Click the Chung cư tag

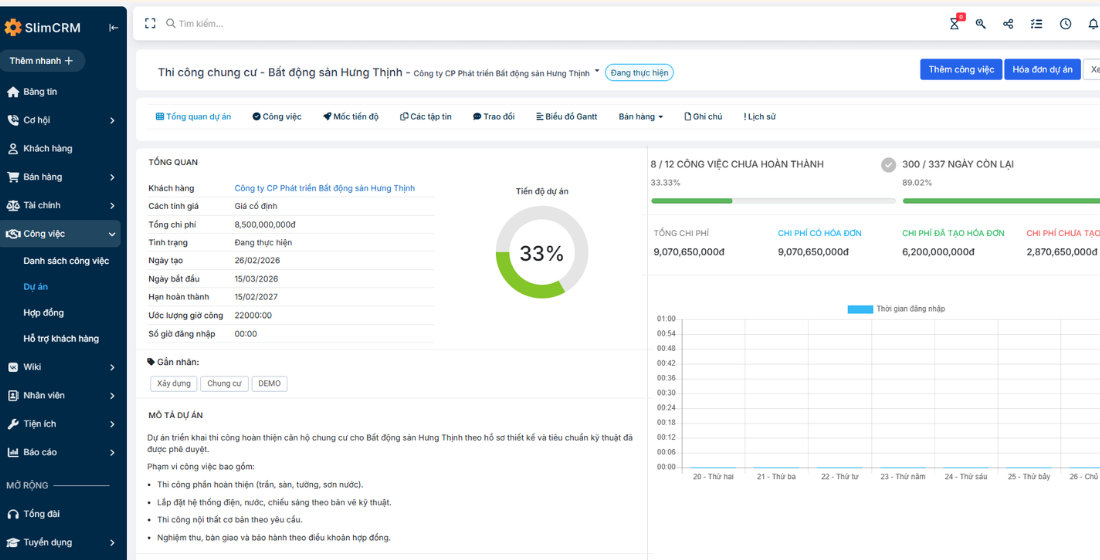[224, 384]
